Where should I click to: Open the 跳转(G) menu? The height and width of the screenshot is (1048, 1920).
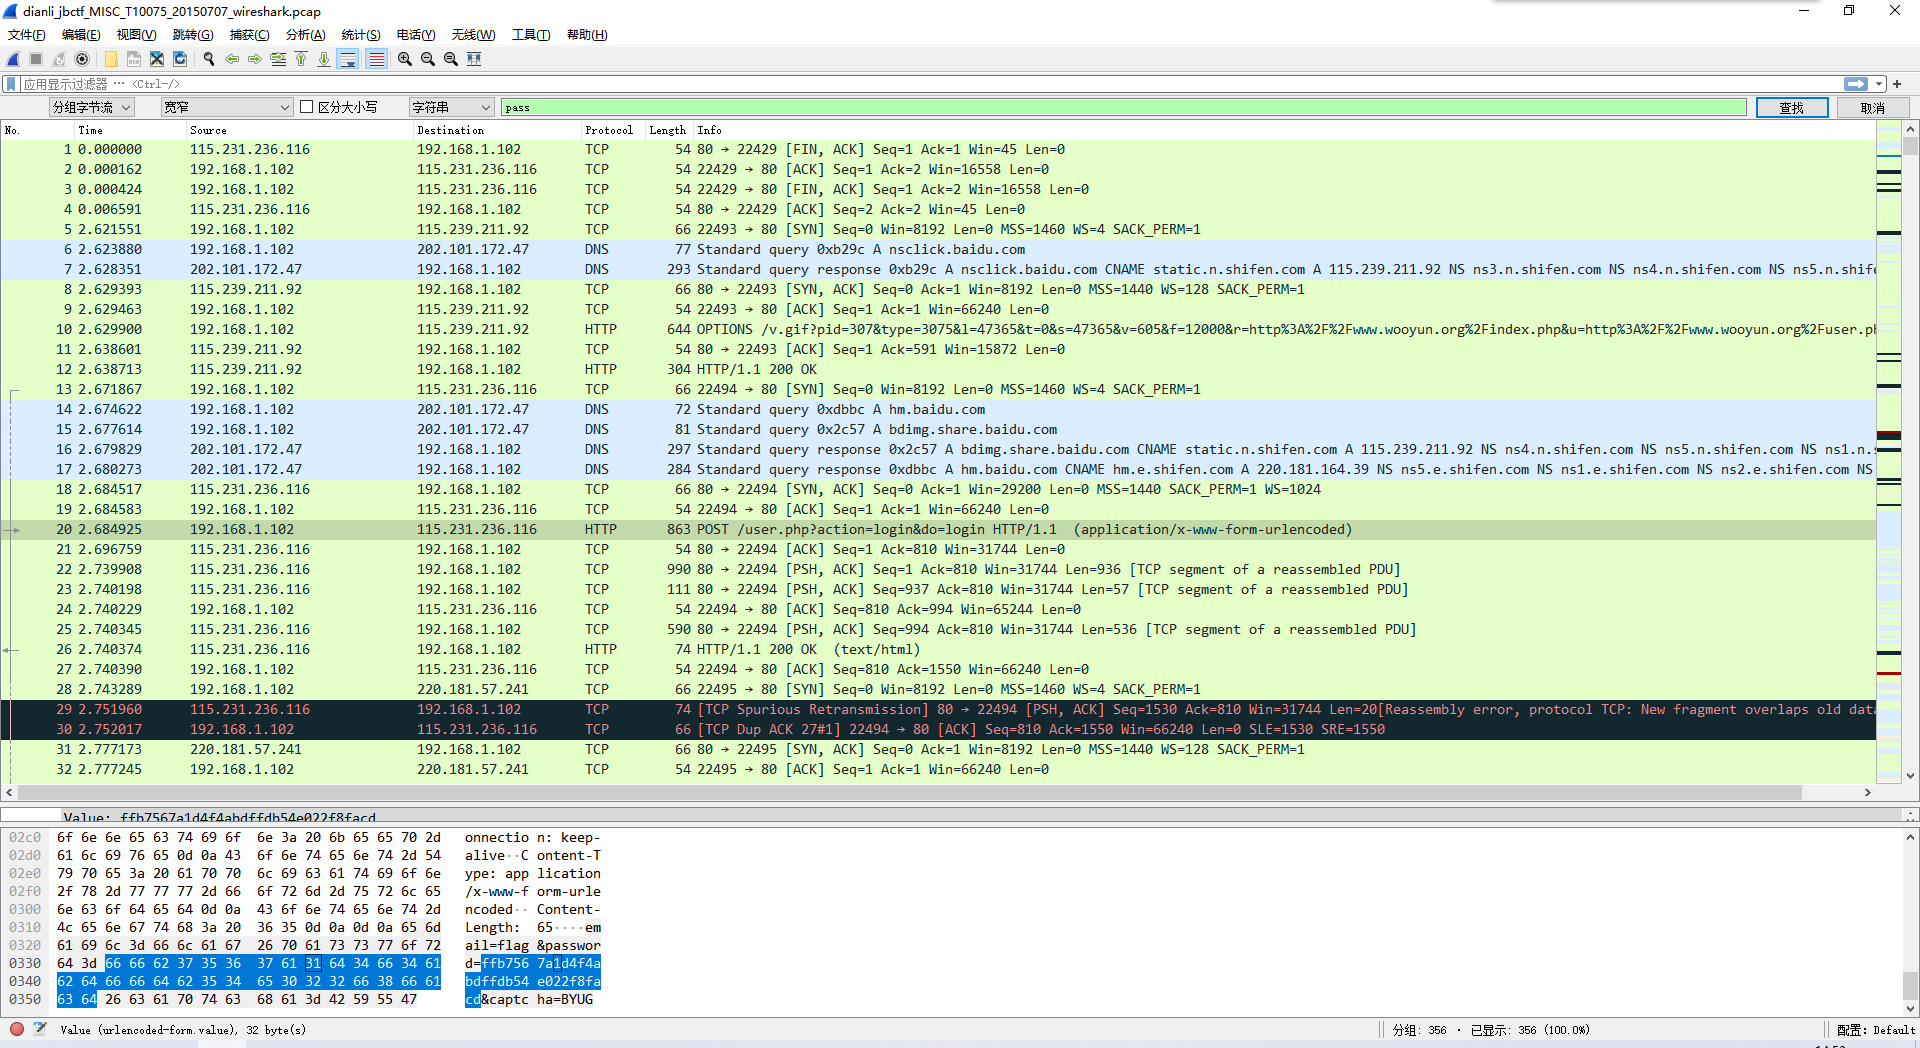[x=193, y=35]
